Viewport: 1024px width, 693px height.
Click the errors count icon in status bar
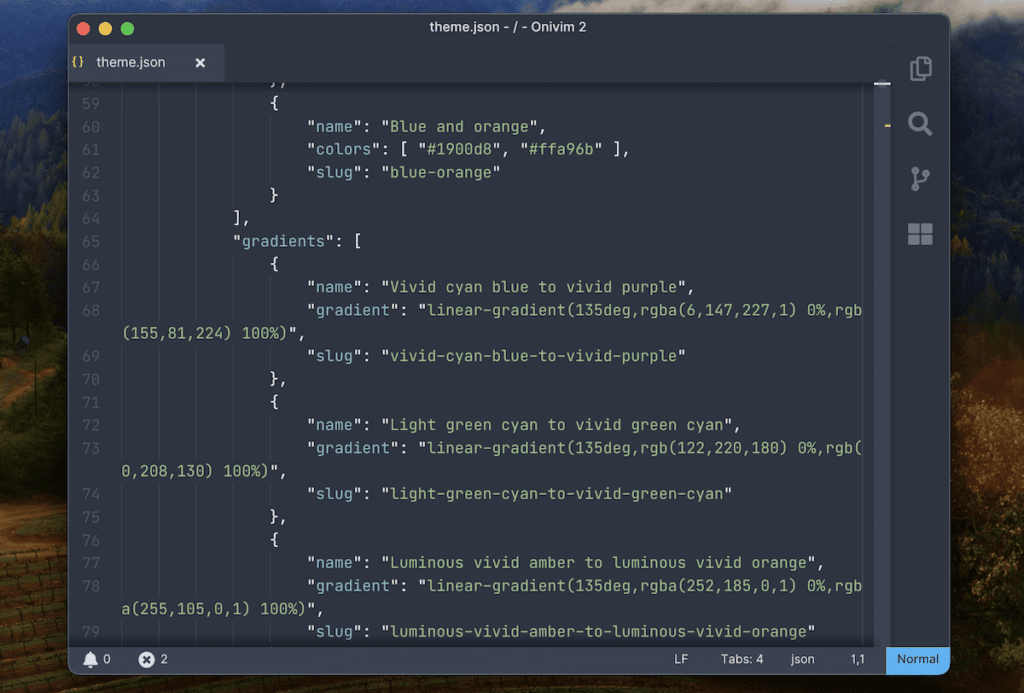click(x=147, y=659)
